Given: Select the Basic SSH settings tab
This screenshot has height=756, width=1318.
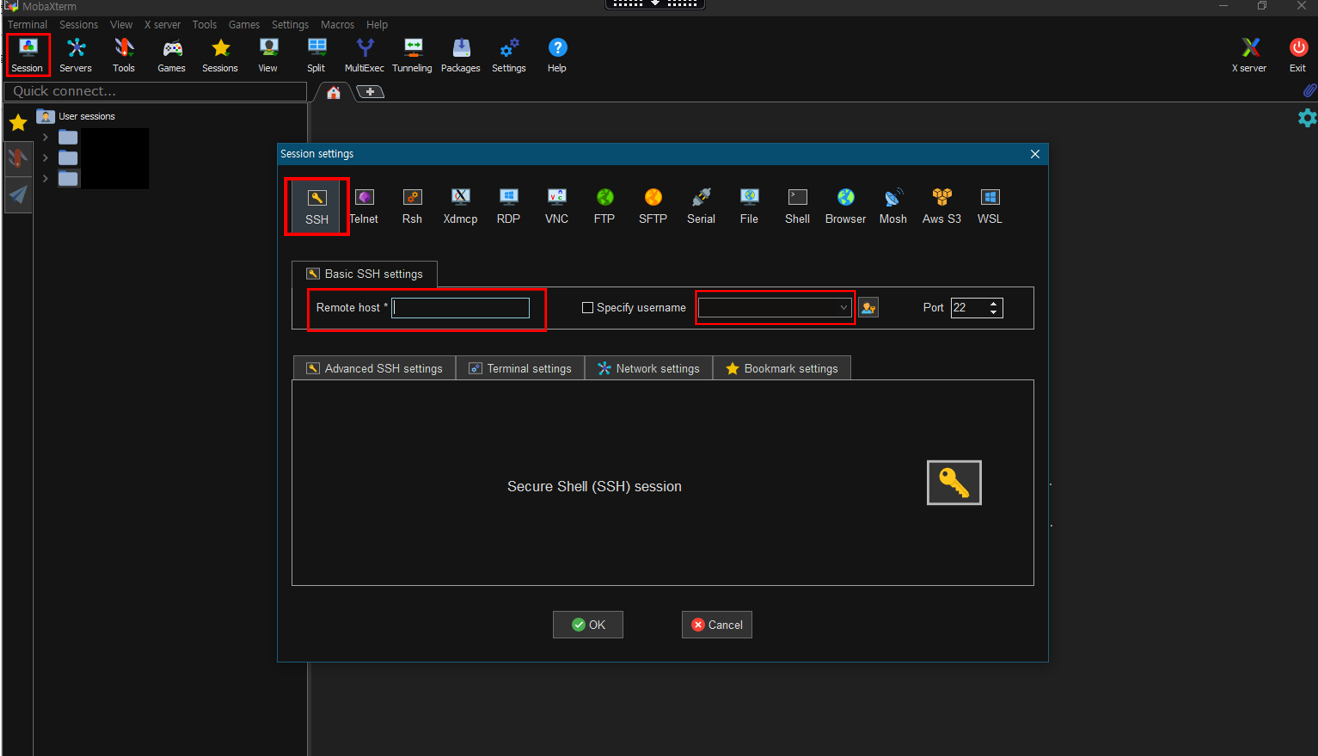Looking at the screenshot, I should point(364,274).
